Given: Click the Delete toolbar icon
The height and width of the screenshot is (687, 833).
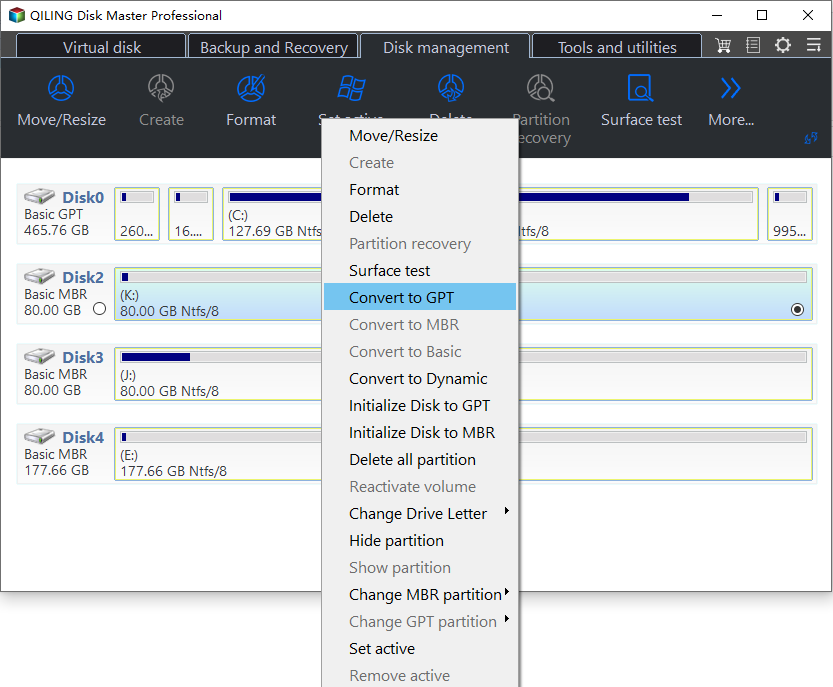Looking at the screenshot, I should click(x=450, y=88).
